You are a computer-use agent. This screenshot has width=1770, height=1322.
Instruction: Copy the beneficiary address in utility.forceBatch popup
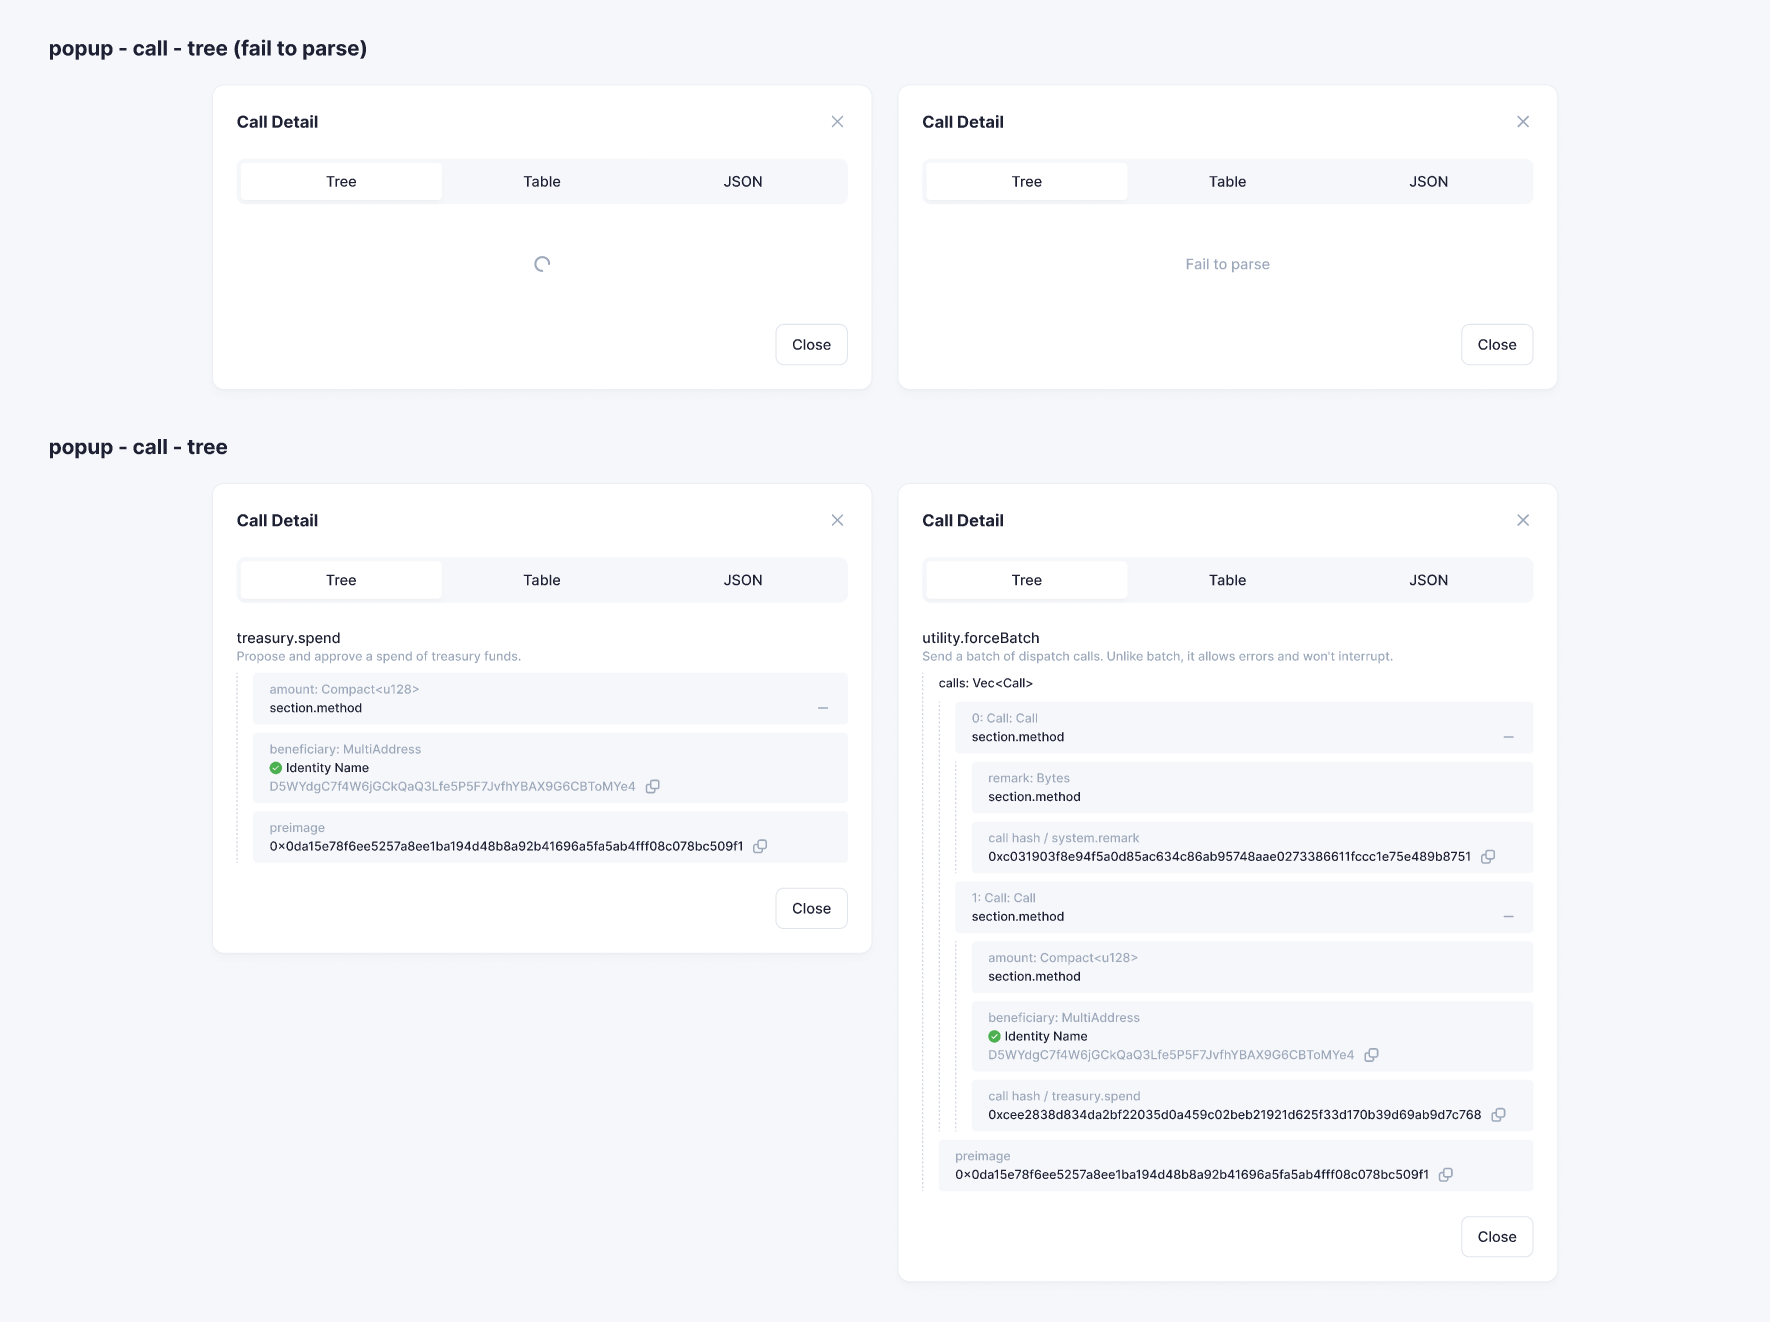1372,1054
